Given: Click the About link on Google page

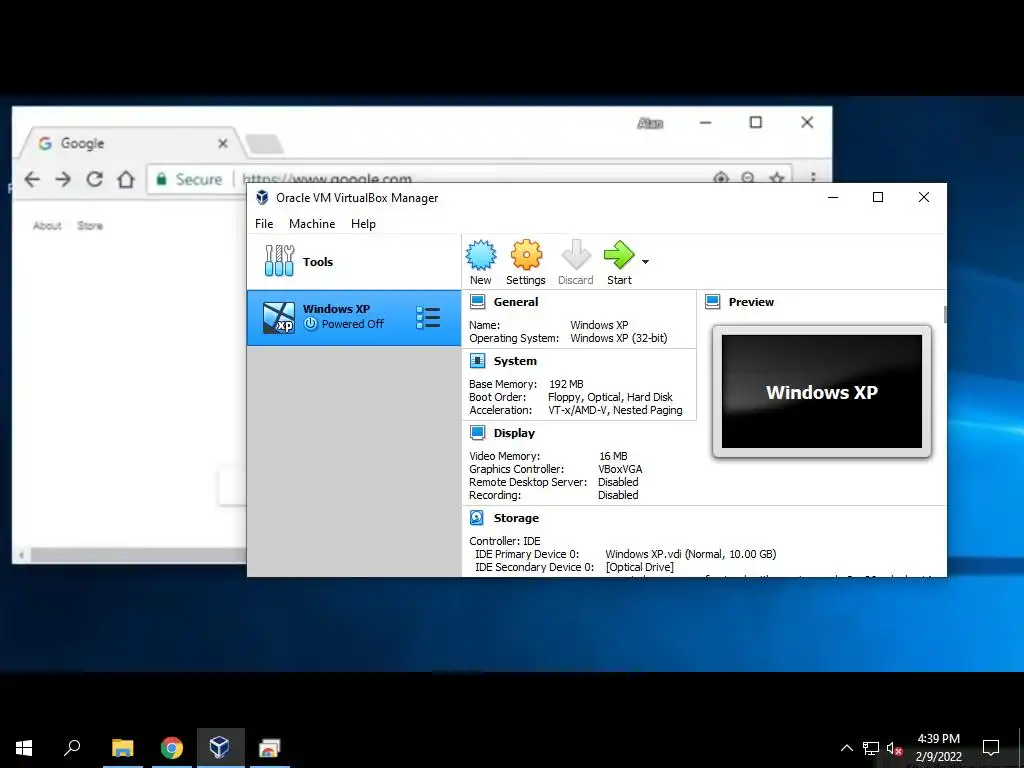Looking at the screenshot, I should click(47, 225).
